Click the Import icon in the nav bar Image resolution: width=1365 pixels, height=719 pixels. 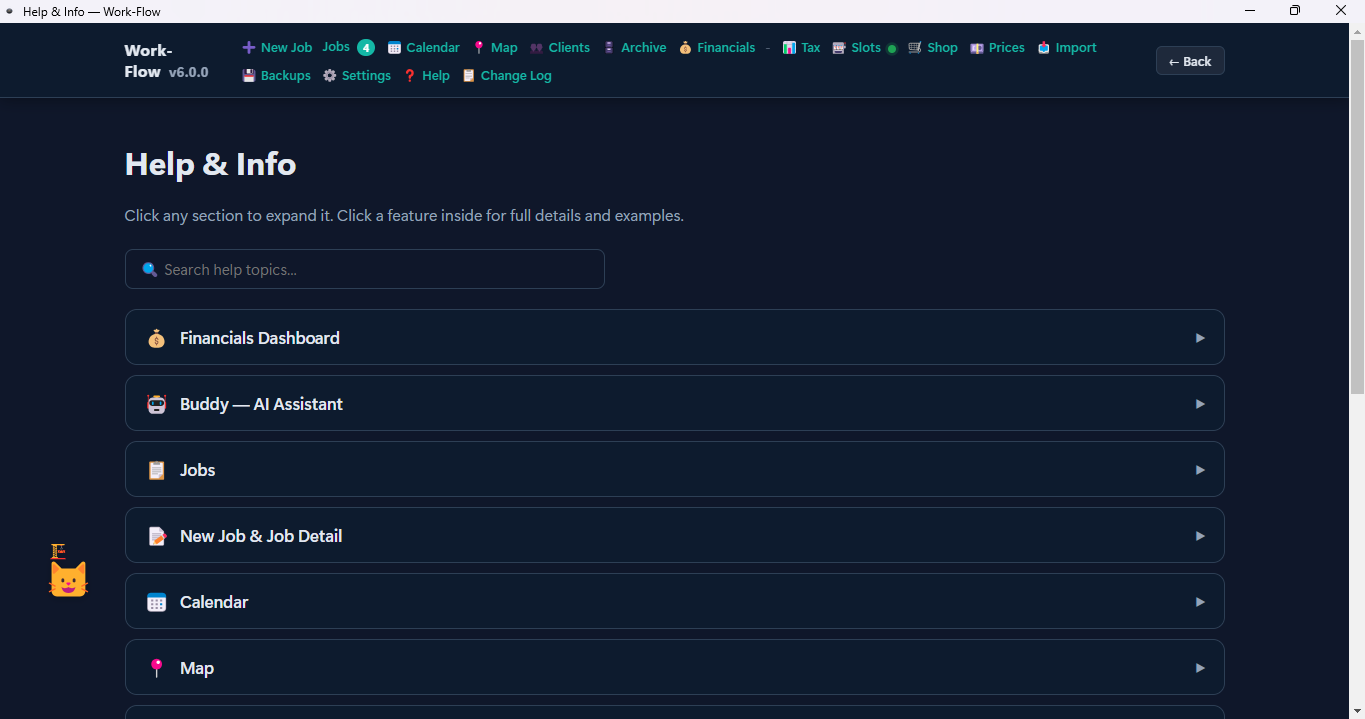coord(1044,48)
